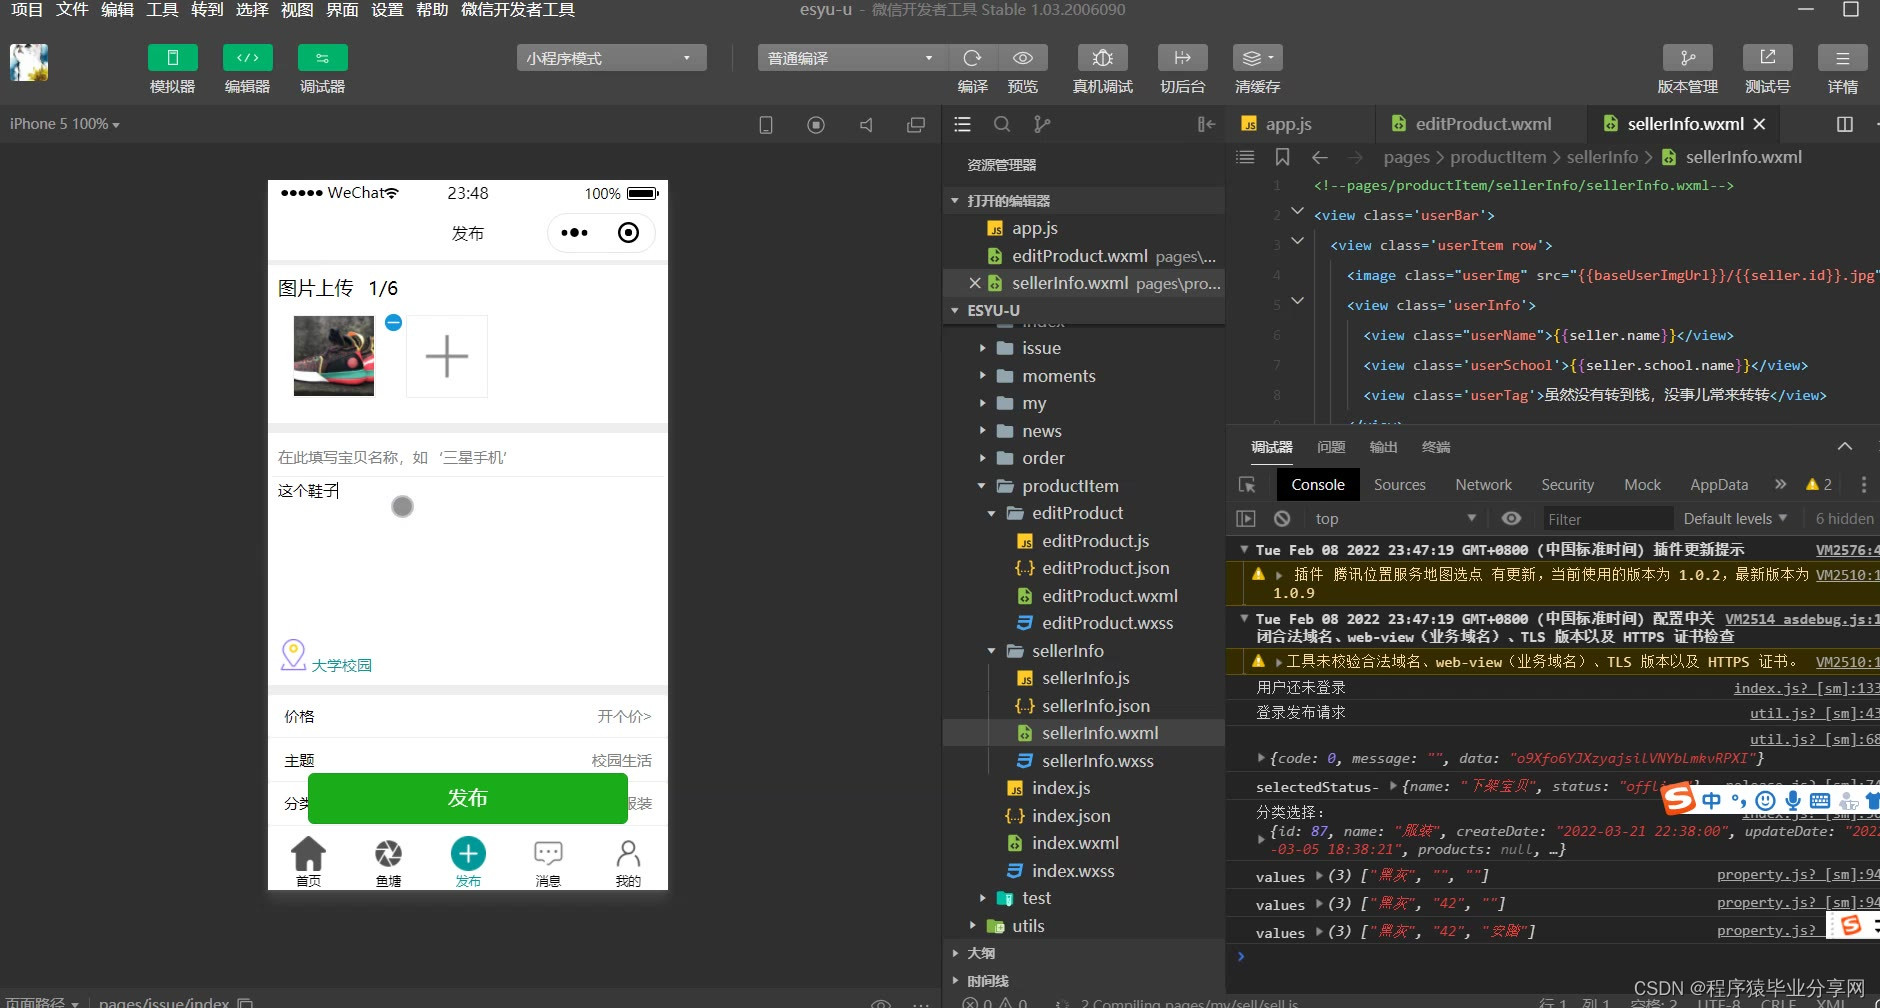Click the green 发布 publish button

click(x=467, y=798)
